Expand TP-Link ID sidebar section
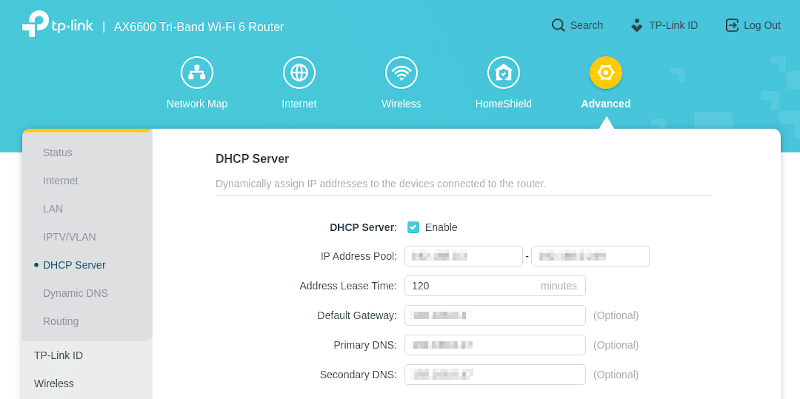The width and height of the screenshot is (800, 399). coord(58,355)
